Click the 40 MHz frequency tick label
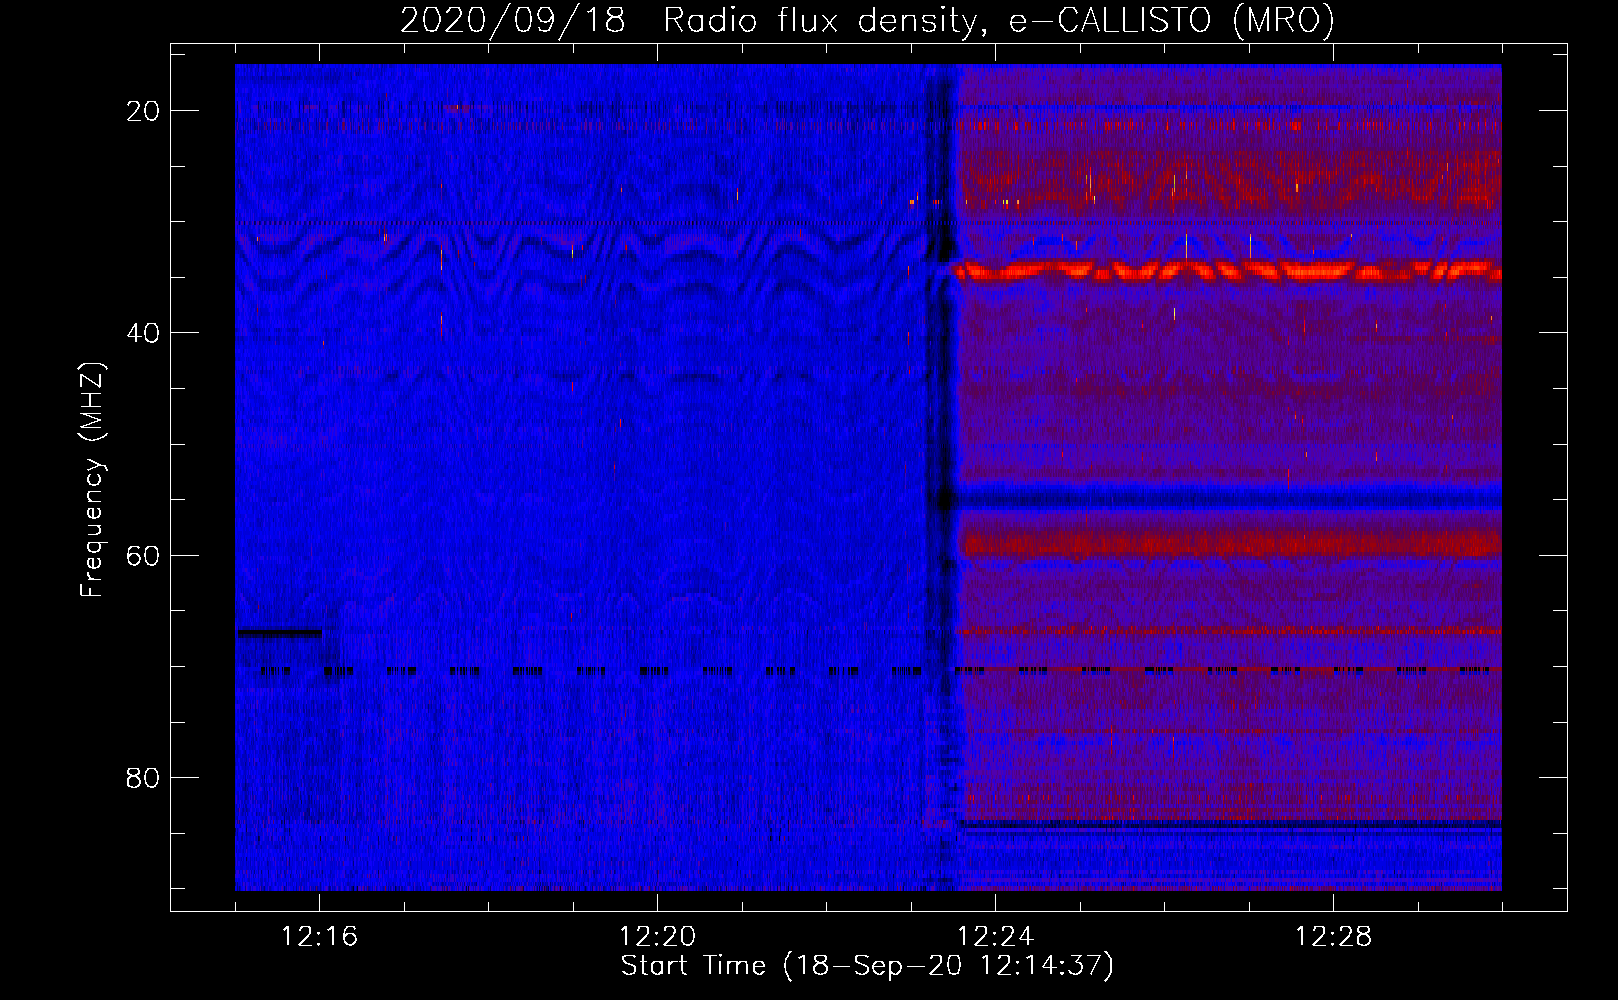 pos(143,333)
